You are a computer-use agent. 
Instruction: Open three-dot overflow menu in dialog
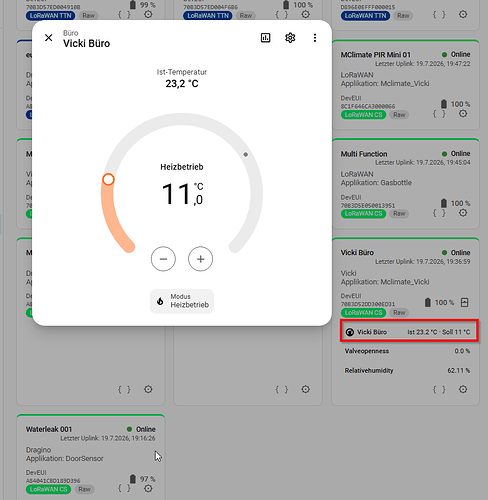point(315,38)
